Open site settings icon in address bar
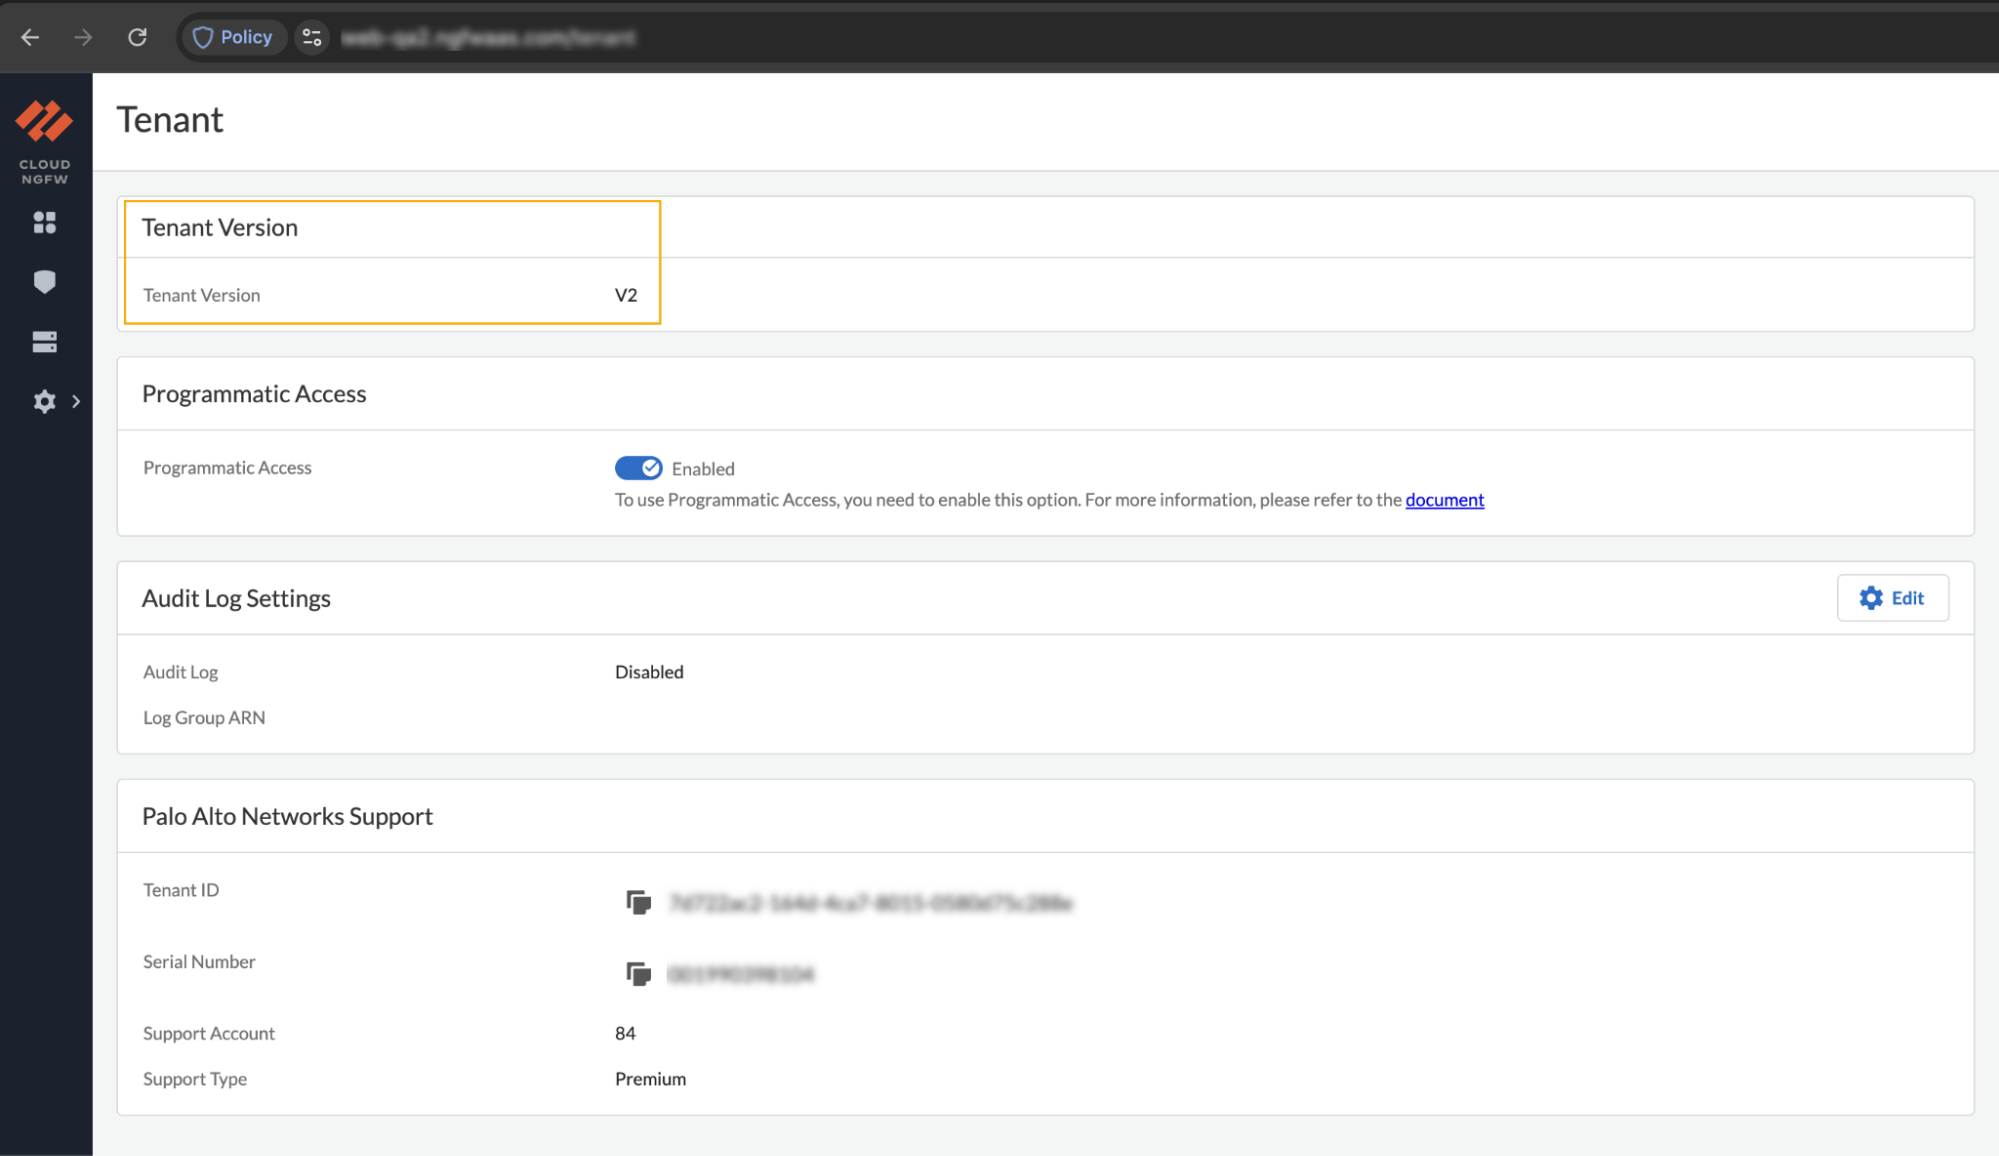 tap(312, 37)
